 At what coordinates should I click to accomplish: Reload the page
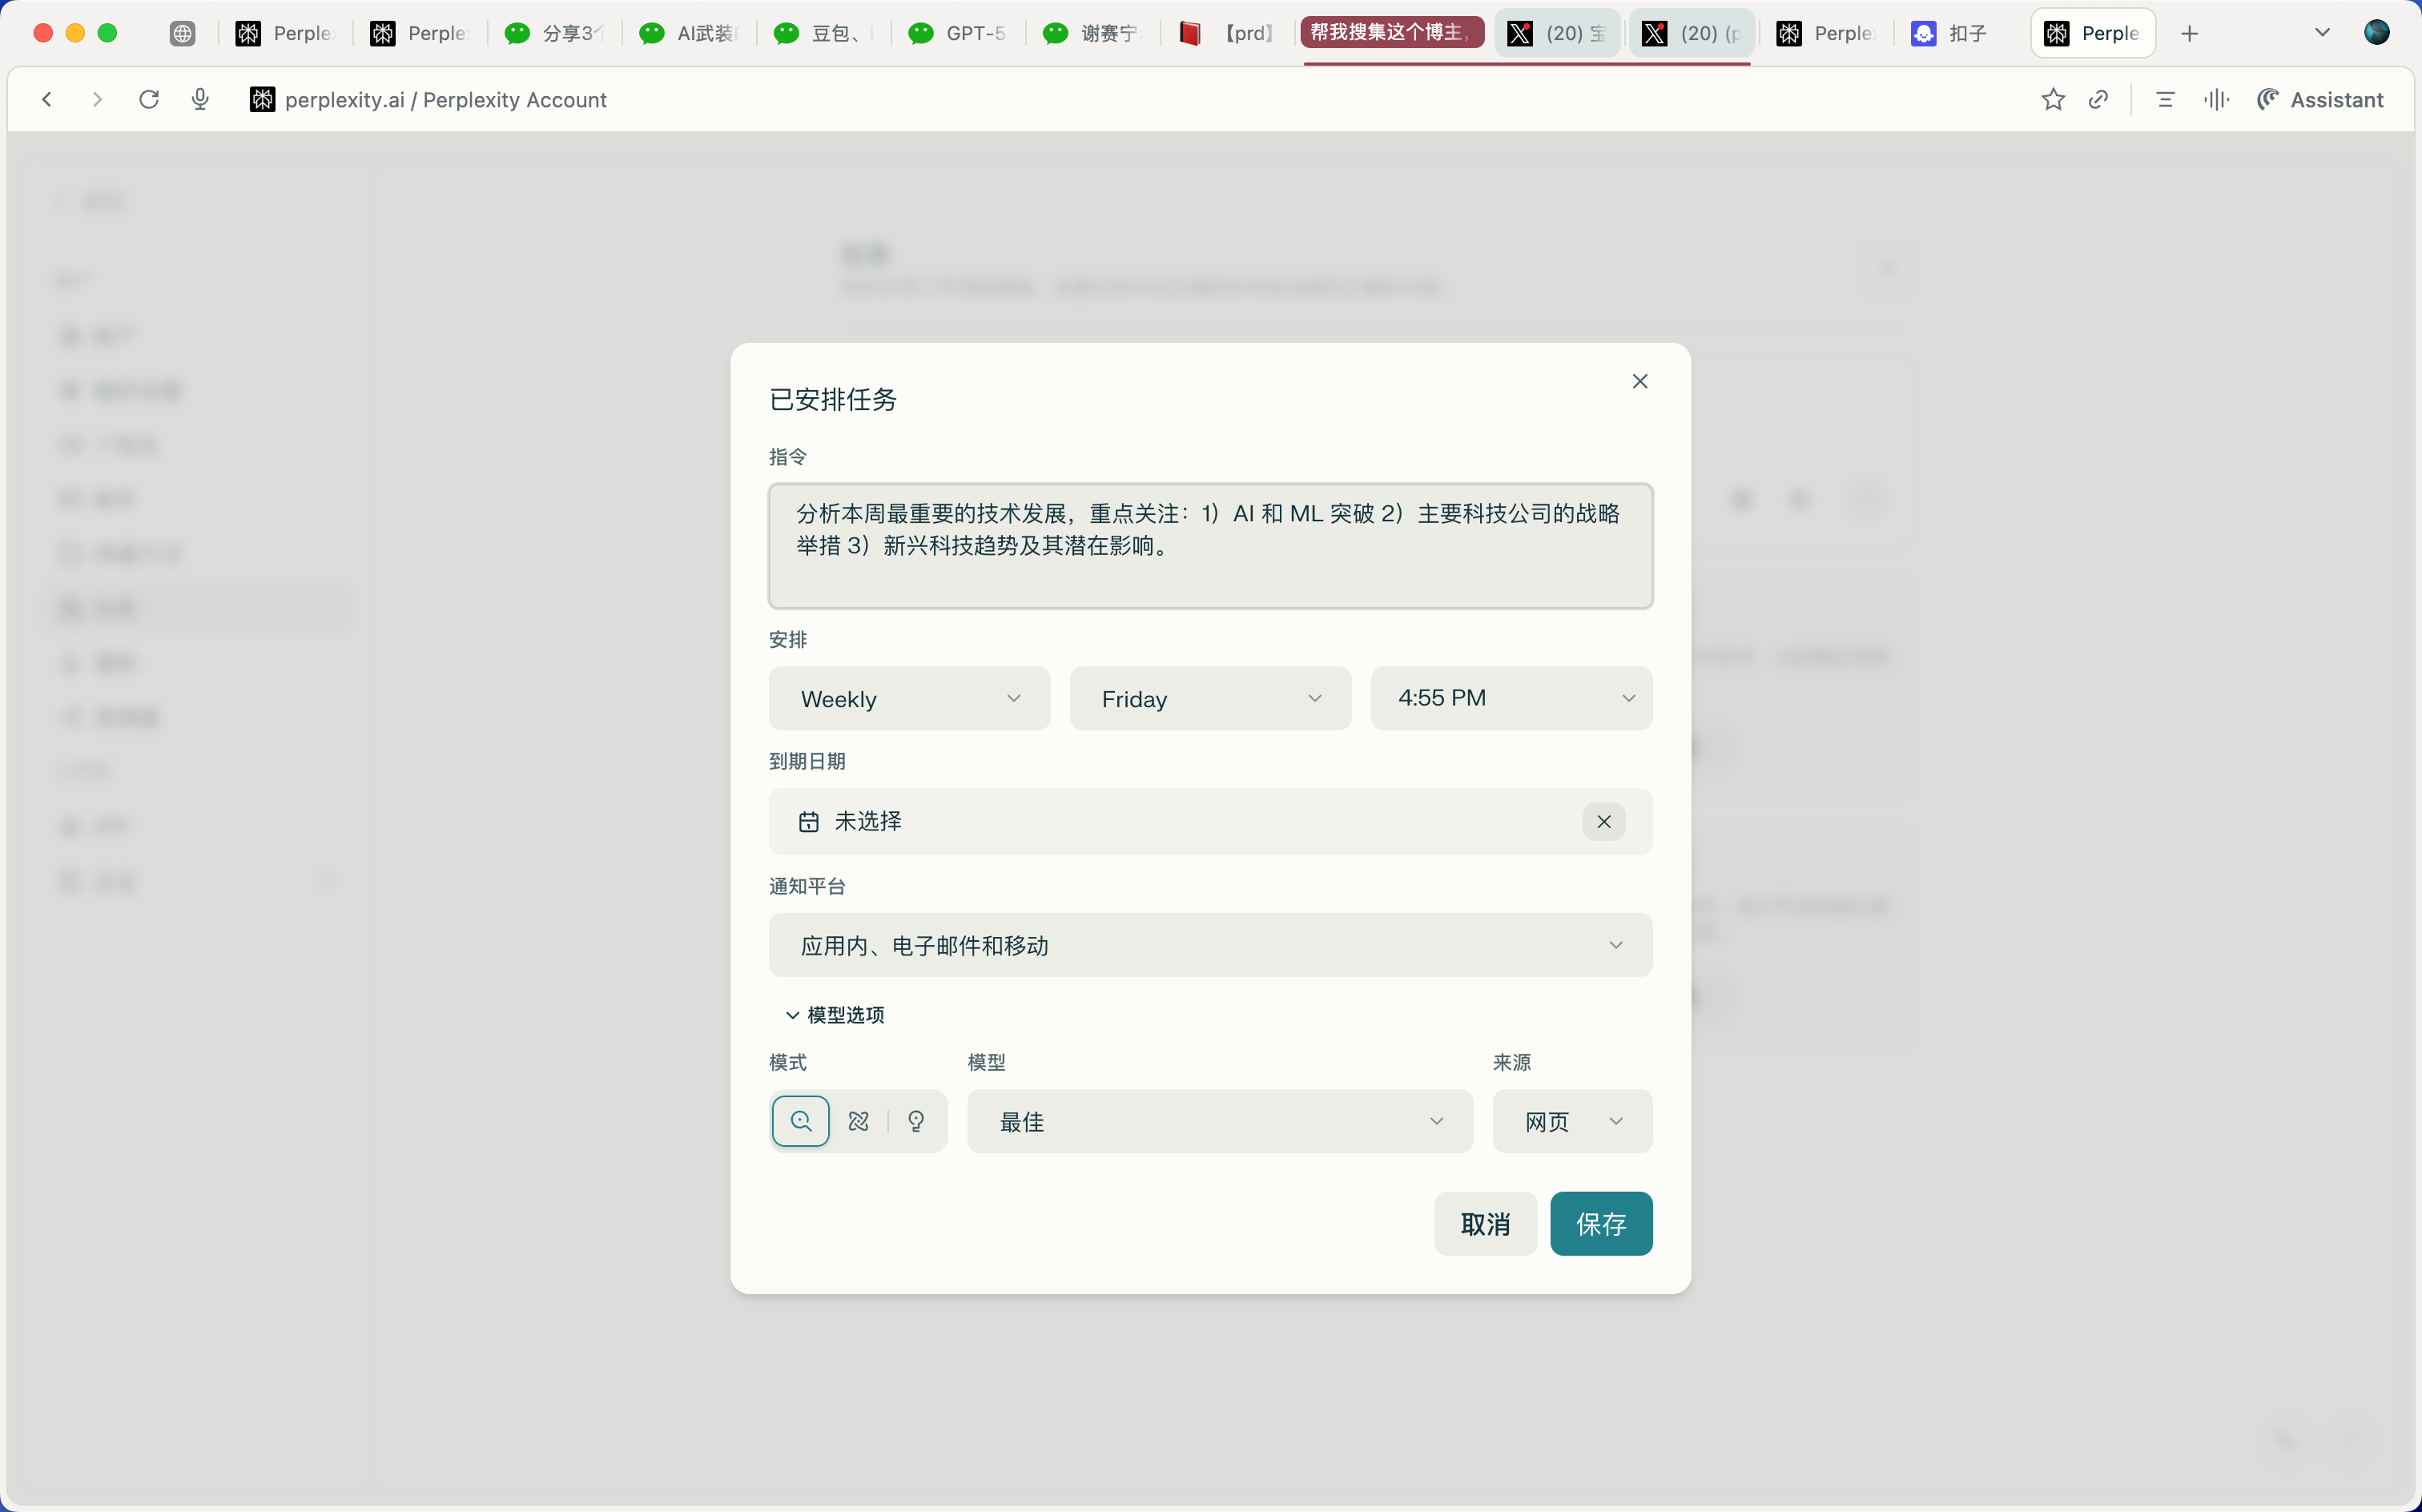coord(149,99)
